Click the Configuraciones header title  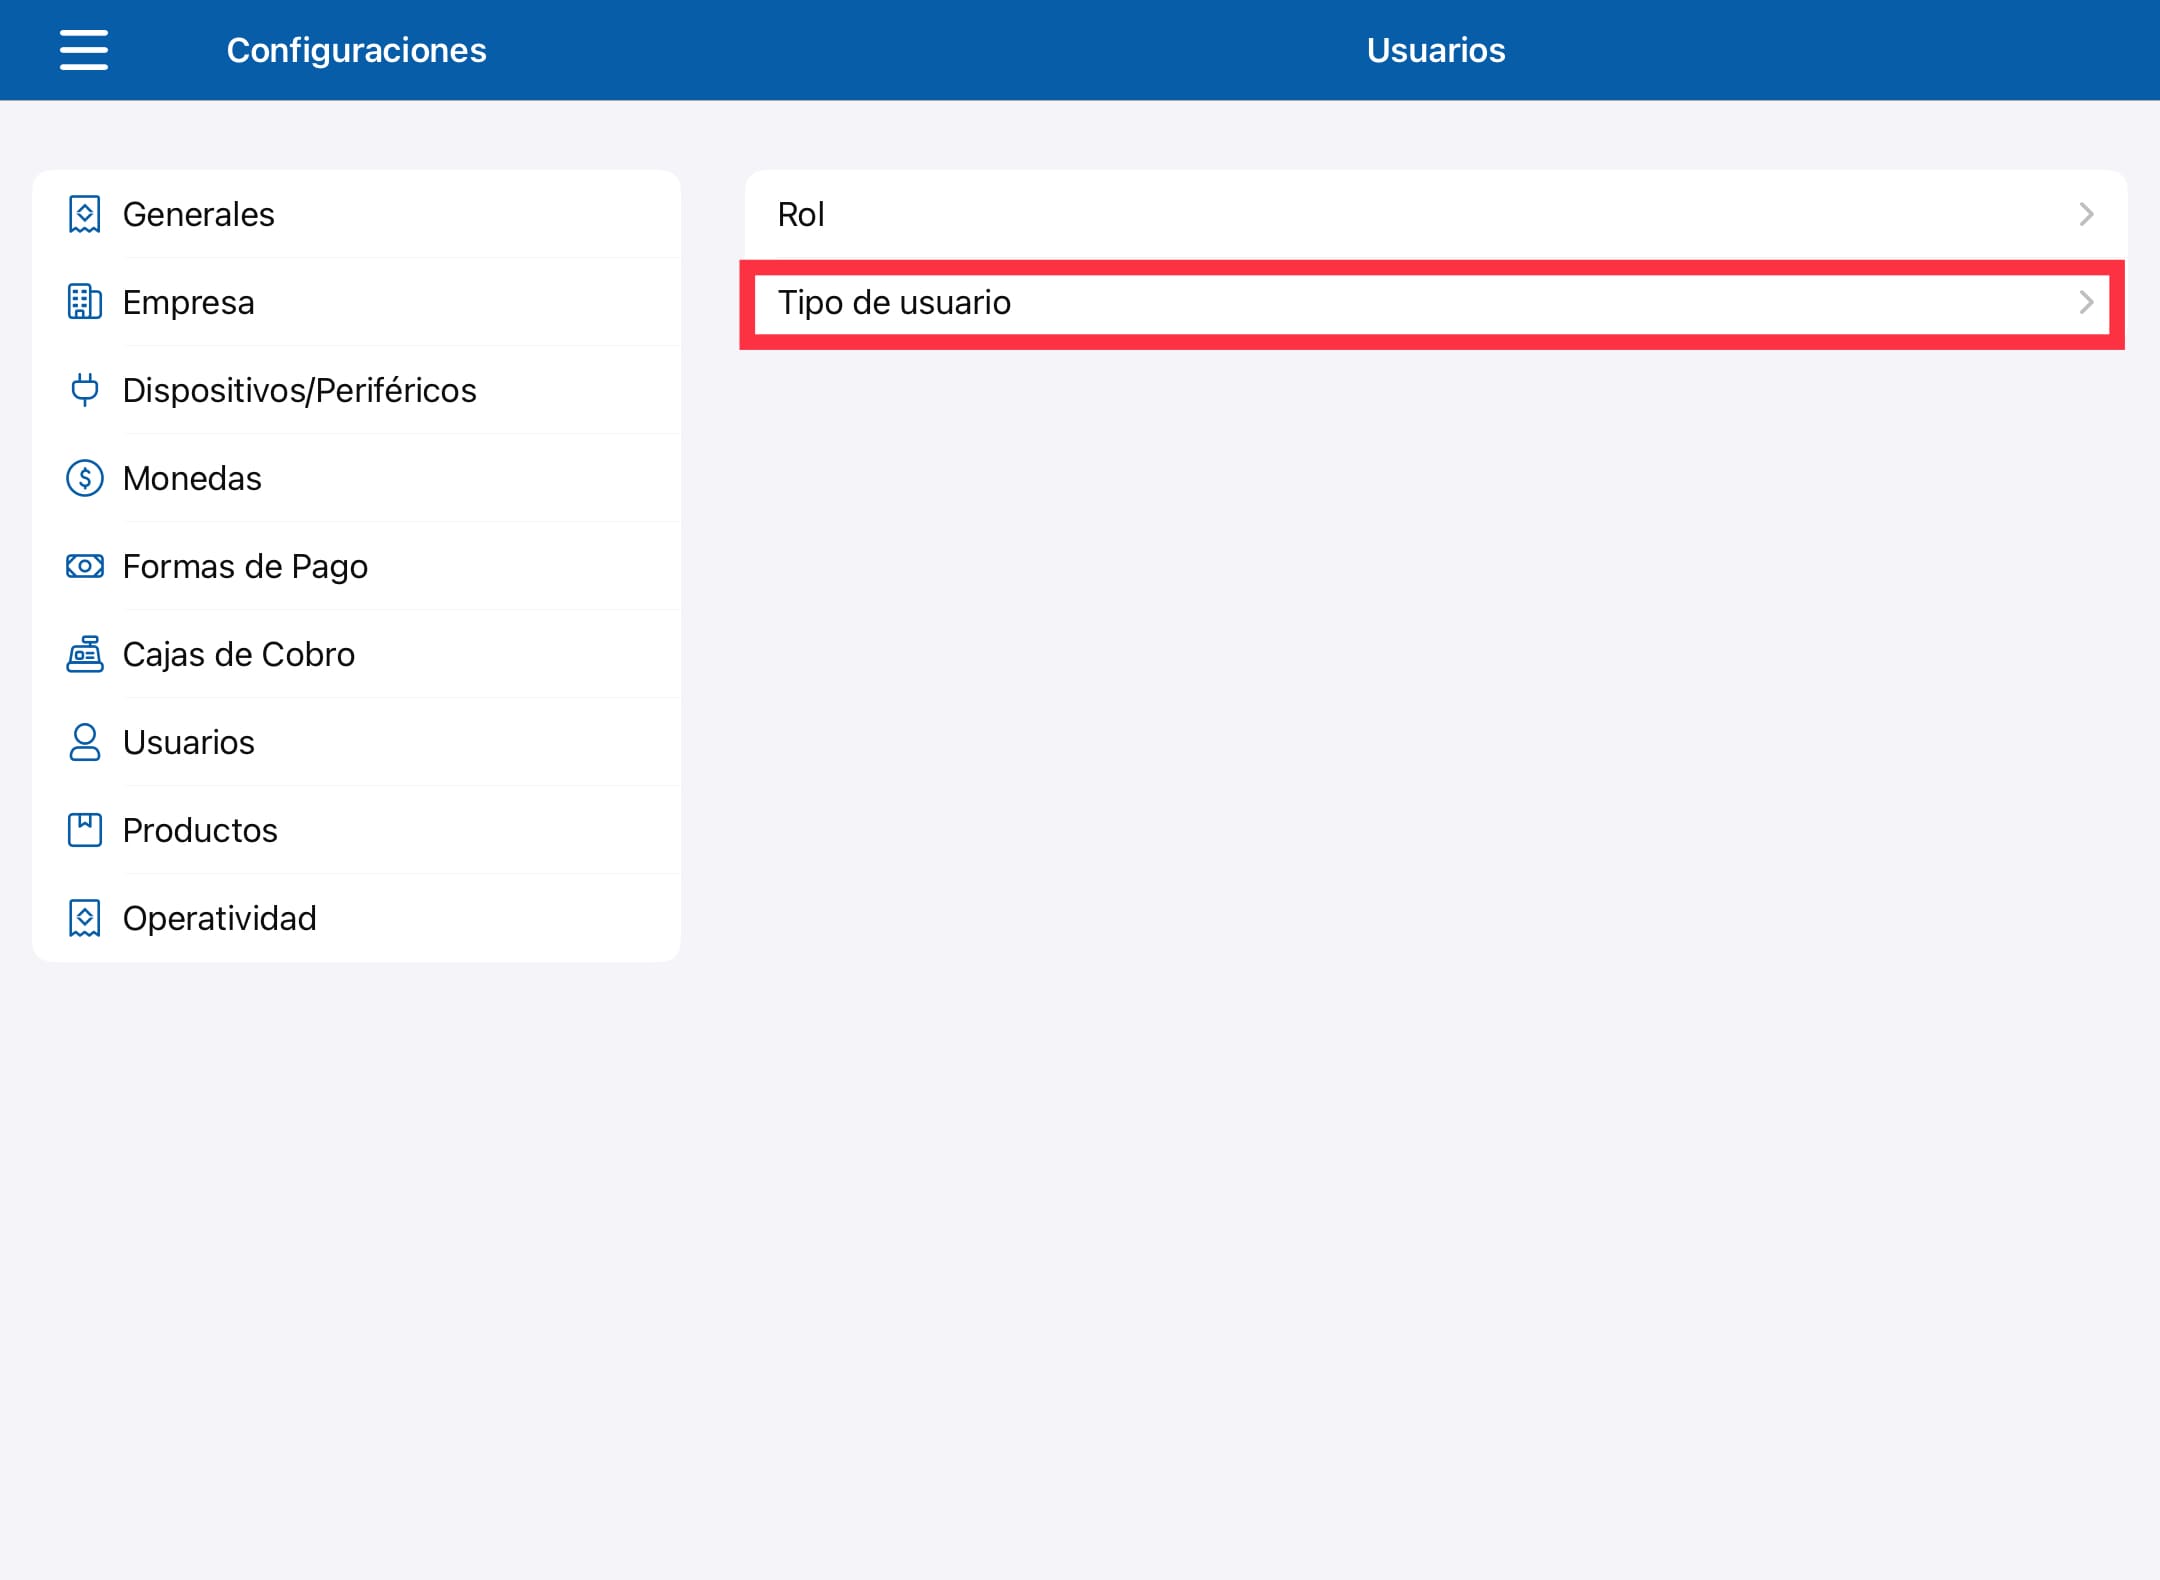[357, 50]
